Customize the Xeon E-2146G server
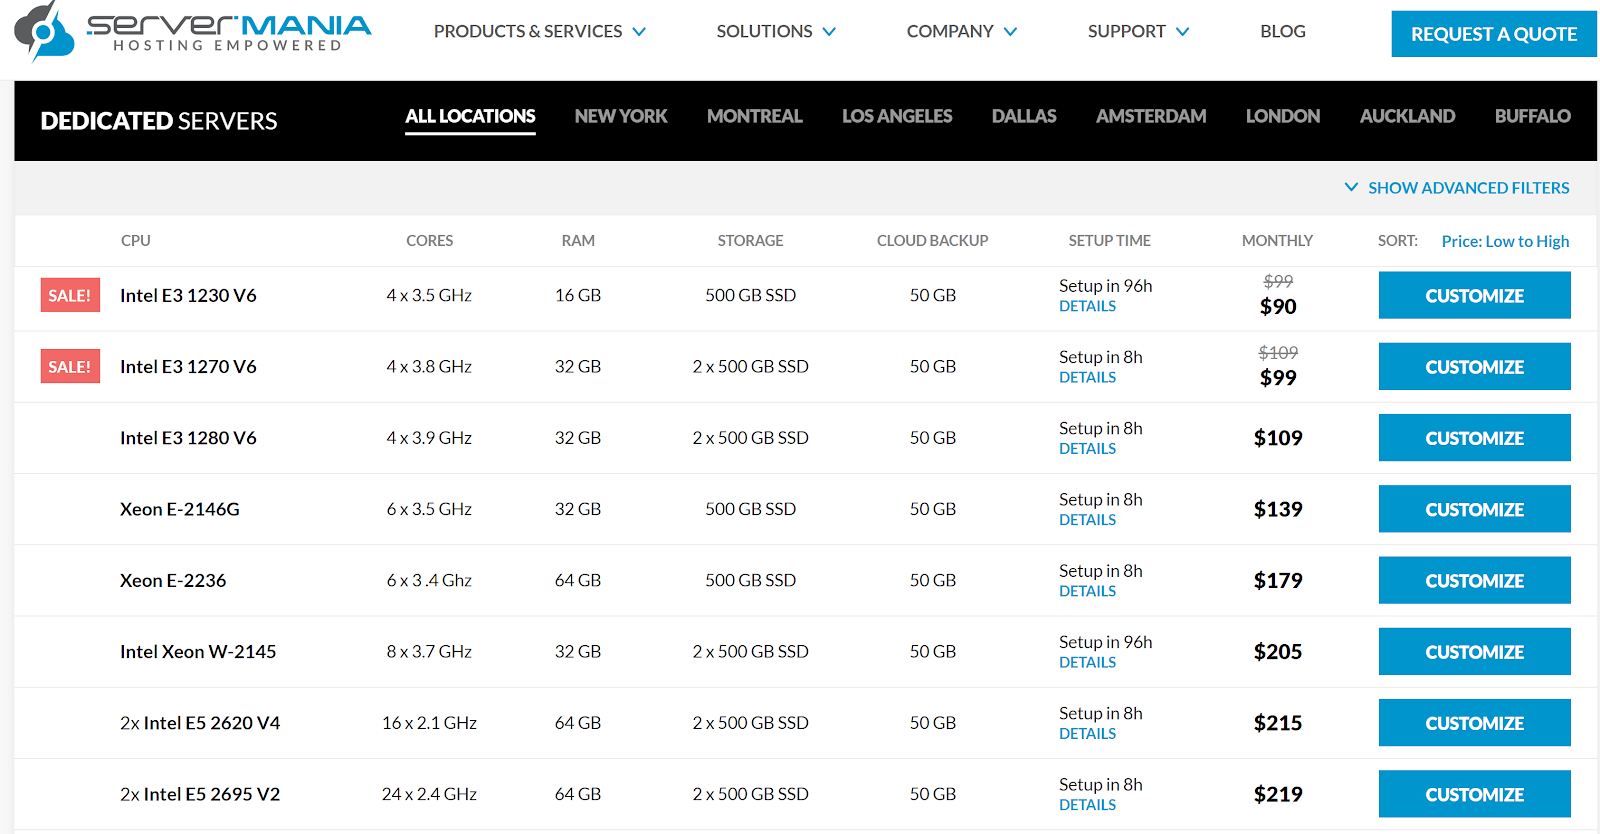Screen dimensions: 1600x834 tap(1474, 509)
